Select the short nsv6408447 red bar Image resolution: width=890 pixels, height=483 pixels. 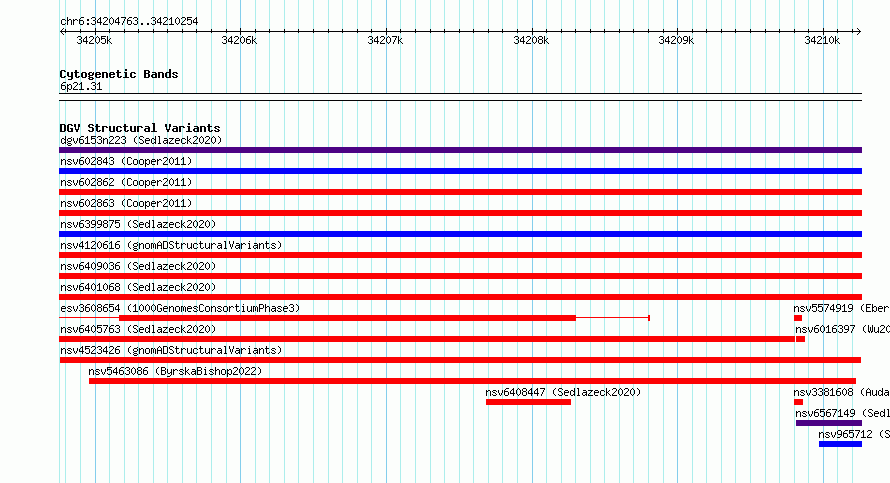[x=528, y=402]
